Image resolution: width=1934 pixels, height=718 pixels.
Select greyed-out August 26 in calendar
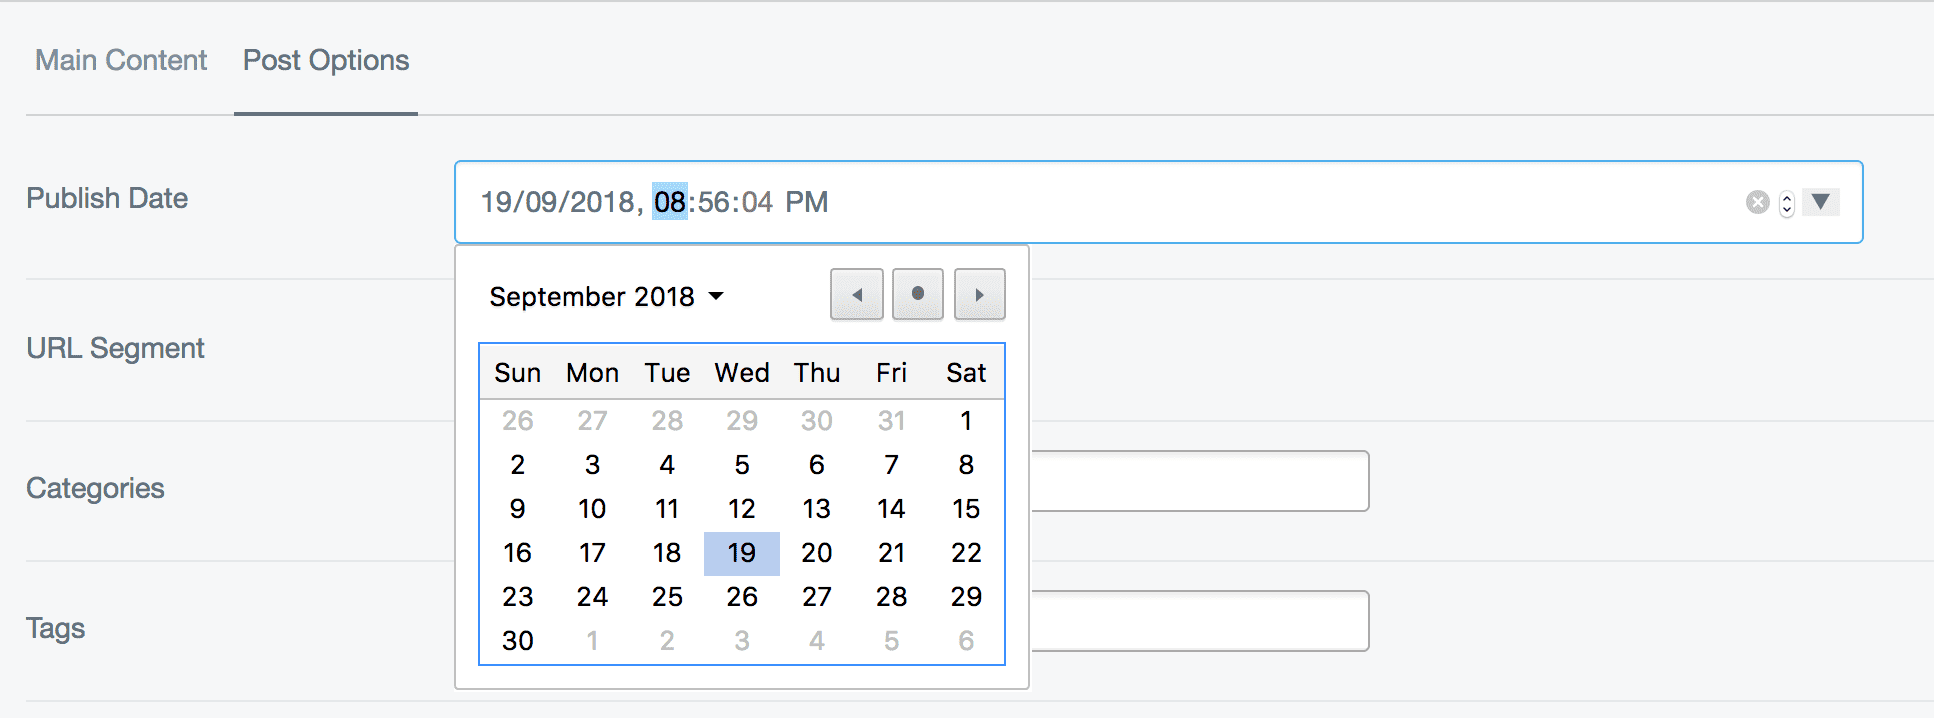click(x=518, y=421)
